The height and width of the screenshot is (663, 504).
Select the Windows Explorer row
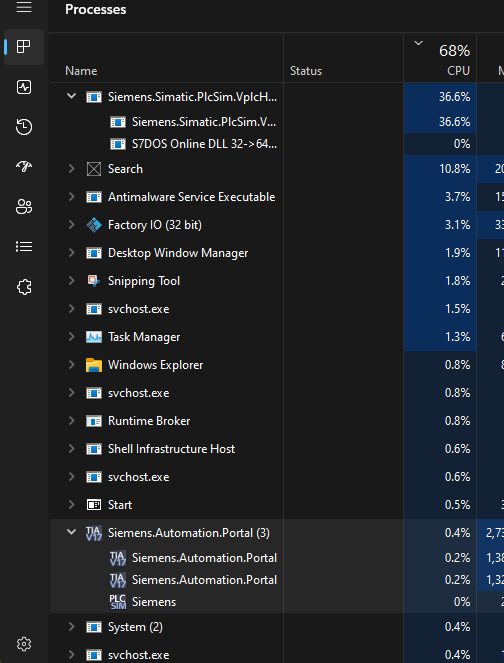tap(277, 365)
